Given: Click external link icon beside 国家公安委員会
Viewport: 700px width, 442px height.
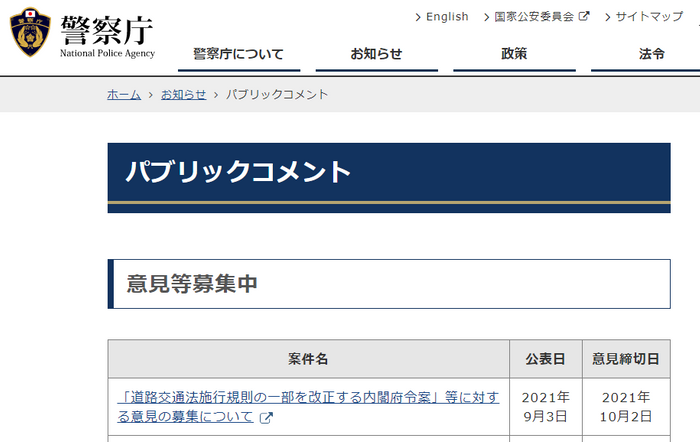Looking at the screenshot, I should (584, 17).
